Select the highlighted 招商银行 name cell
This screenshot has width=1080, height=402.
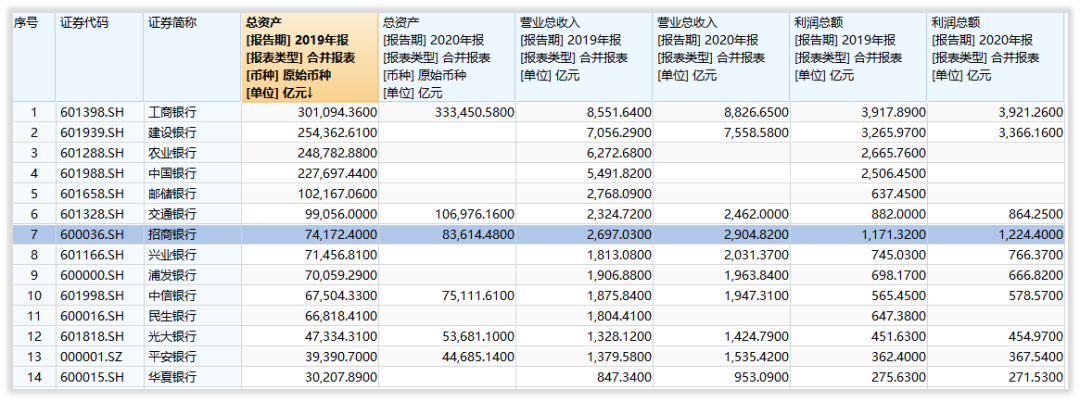pos(192,234)
